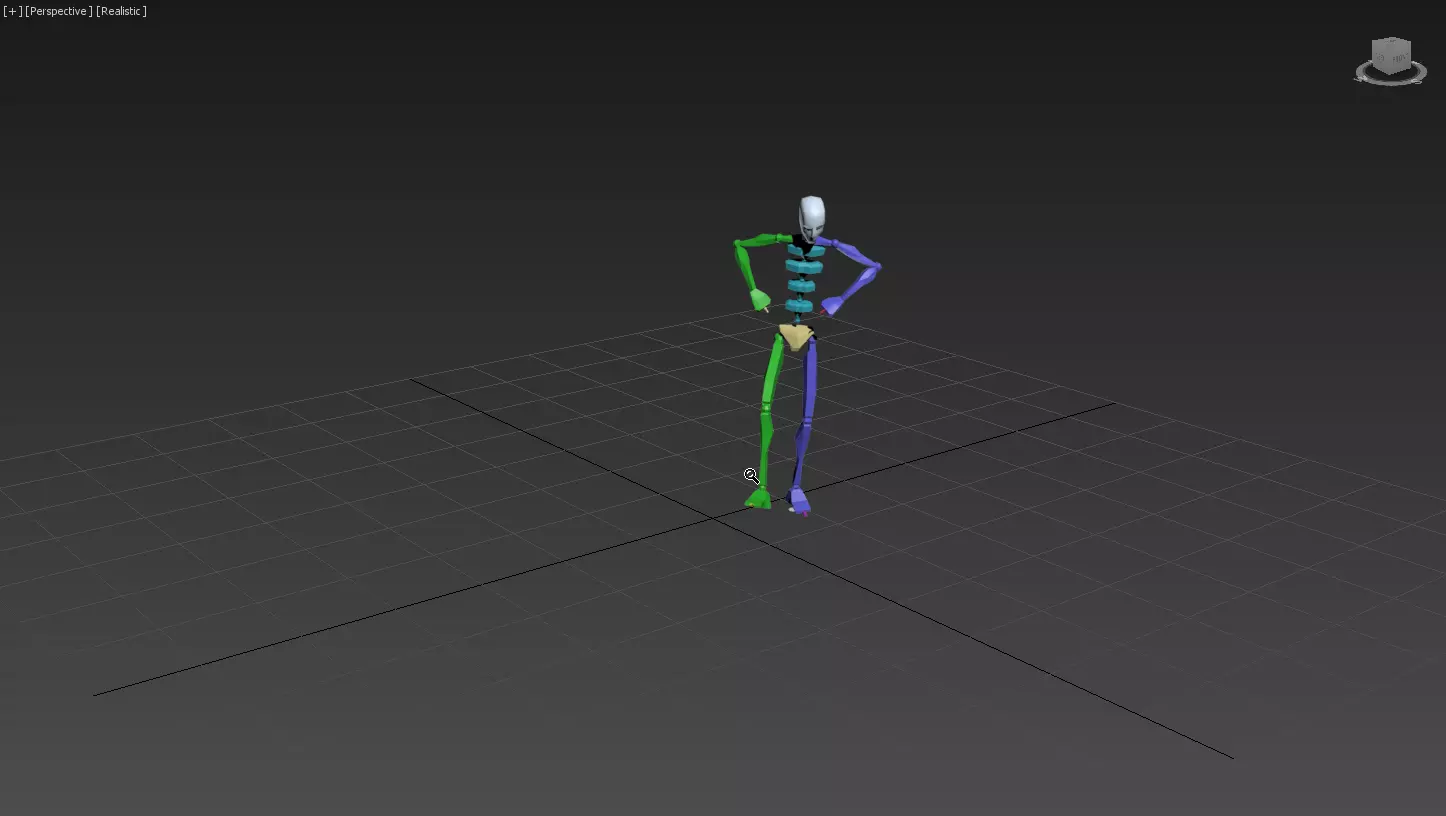Image resolution: width=1446 pixels, height=816 pixels.
Task: Select the blue thigh bone
Action: pyautogui.click(x=810, y=378)
